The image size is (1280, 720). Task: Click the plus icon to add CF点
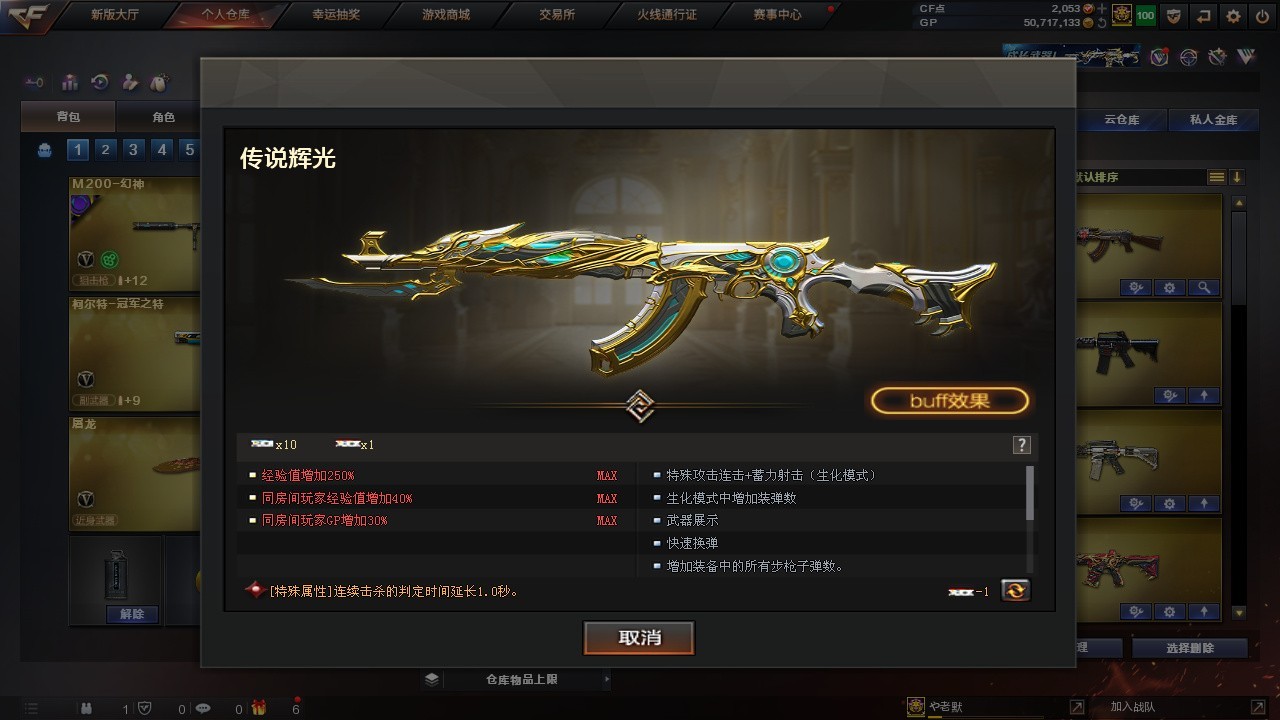1102,8
